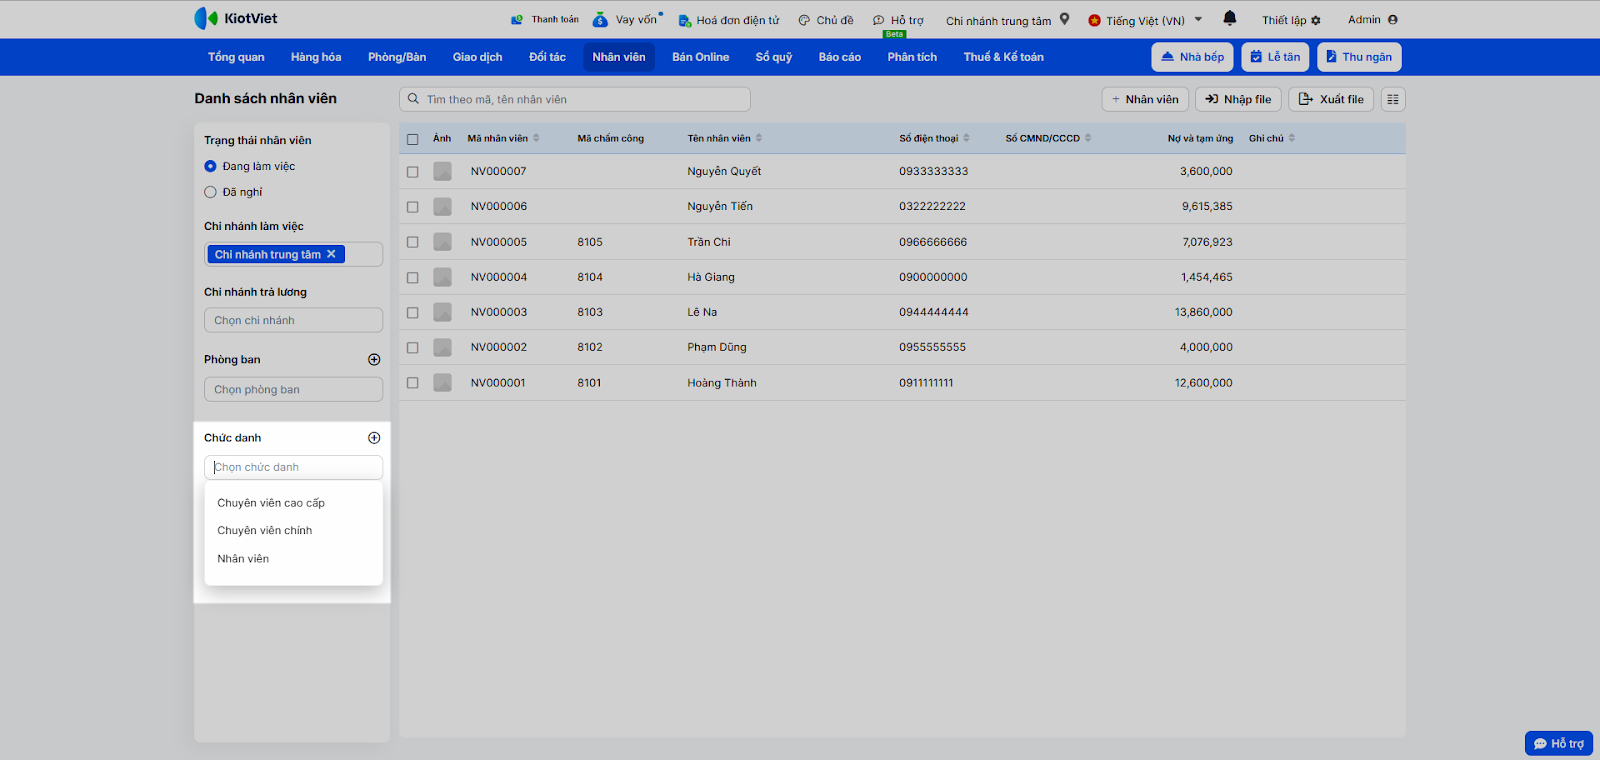This screenshot has height=760, width=1600.
Task: Open the Giao dịch menu
Action: [478, 57]
